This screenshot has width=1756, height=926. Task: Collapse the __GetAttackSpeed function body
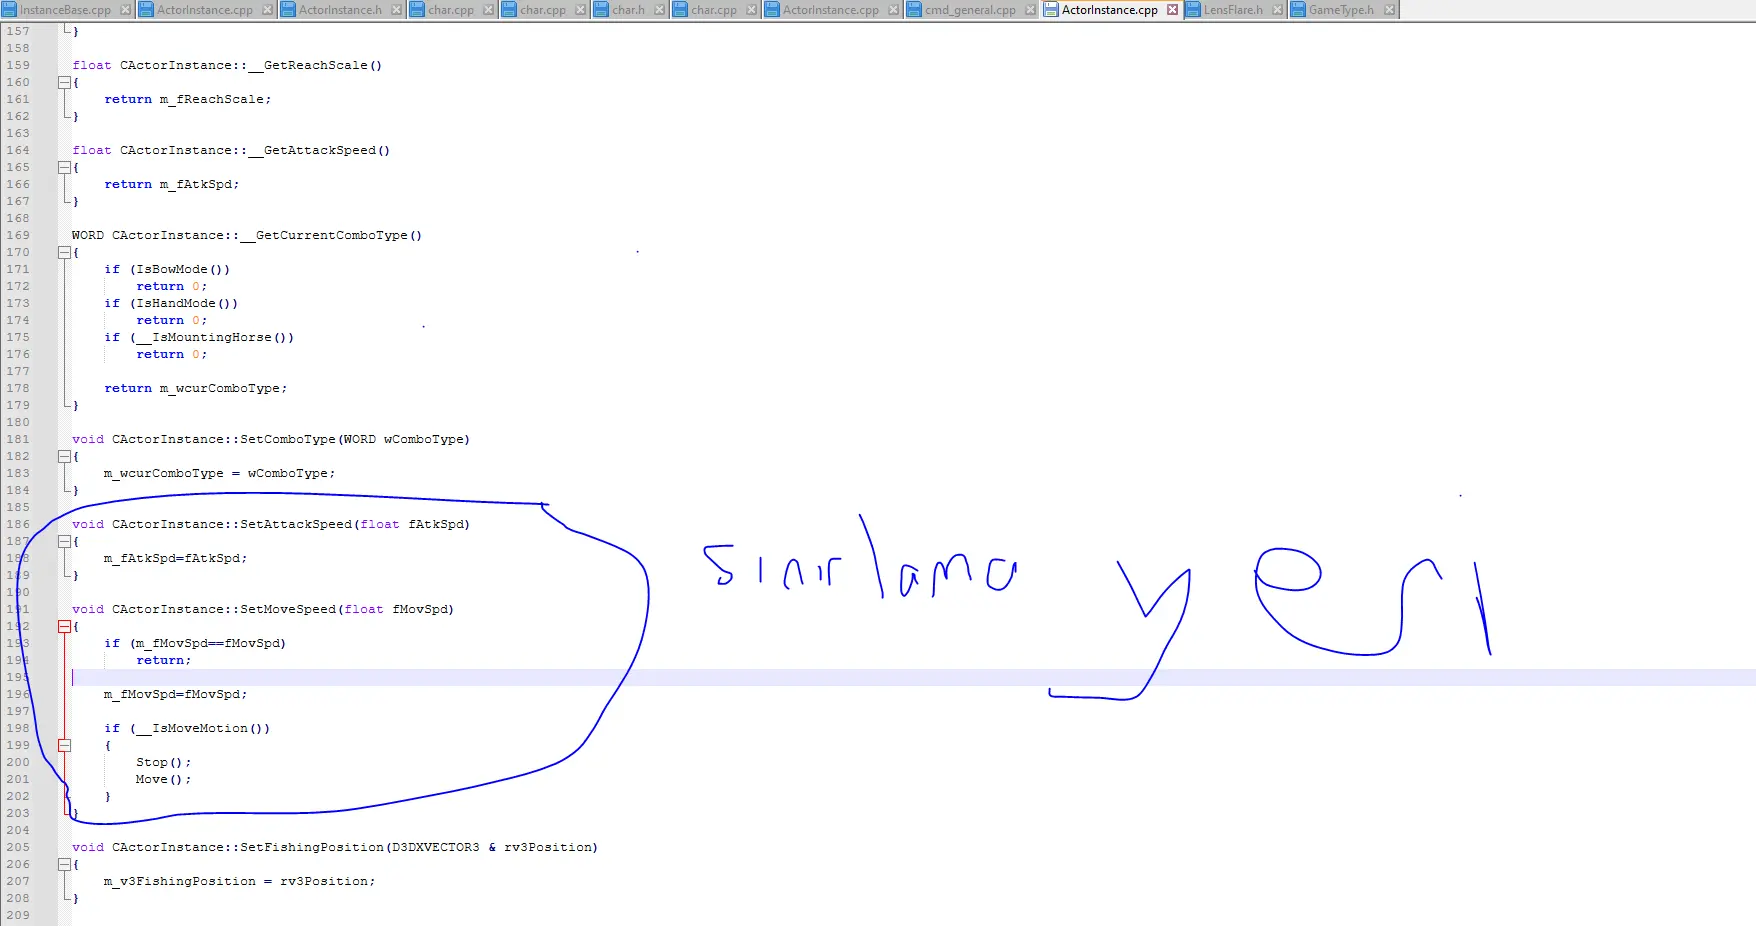coord(64,168)
